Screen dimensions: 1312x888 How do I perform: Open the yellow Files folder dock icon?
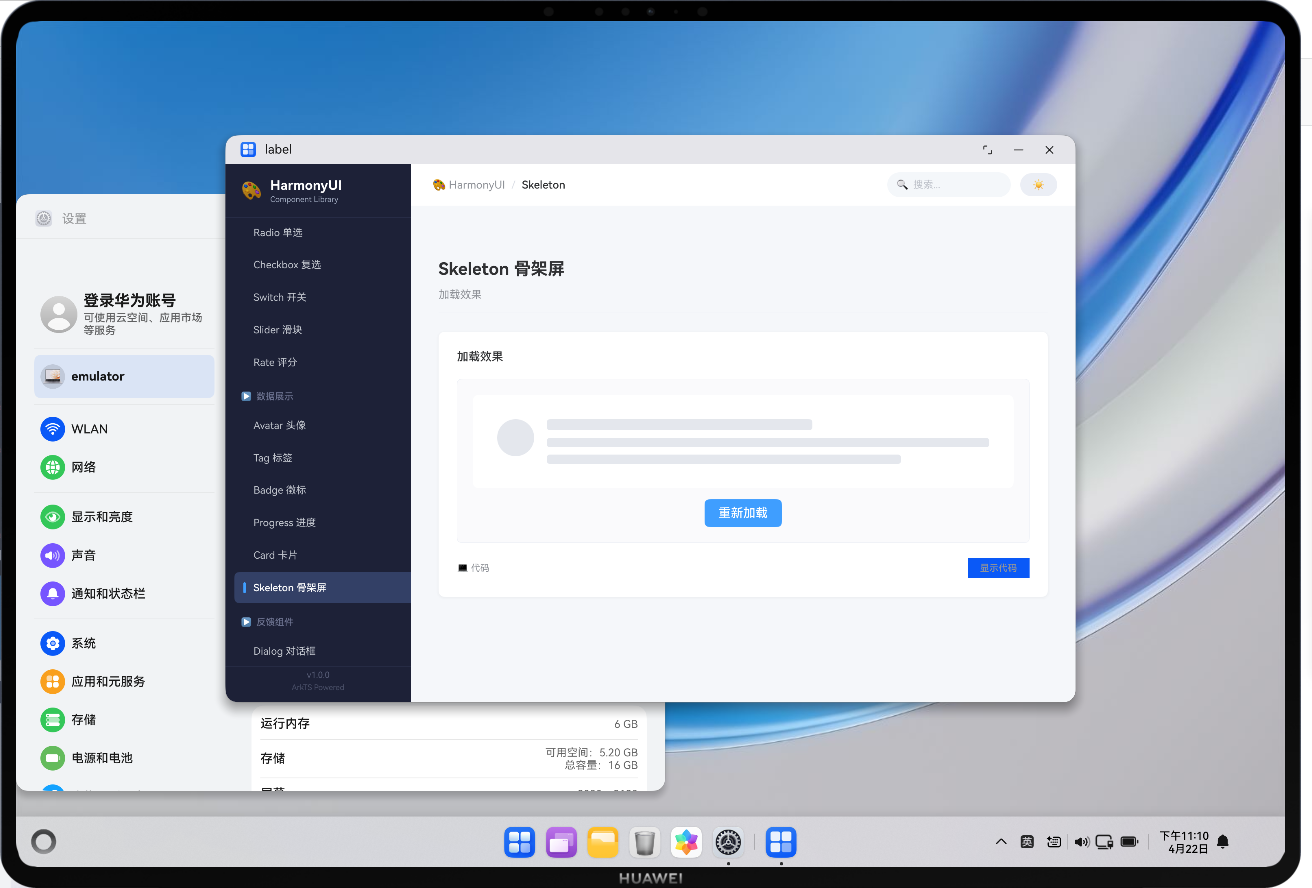coord(603,843)
